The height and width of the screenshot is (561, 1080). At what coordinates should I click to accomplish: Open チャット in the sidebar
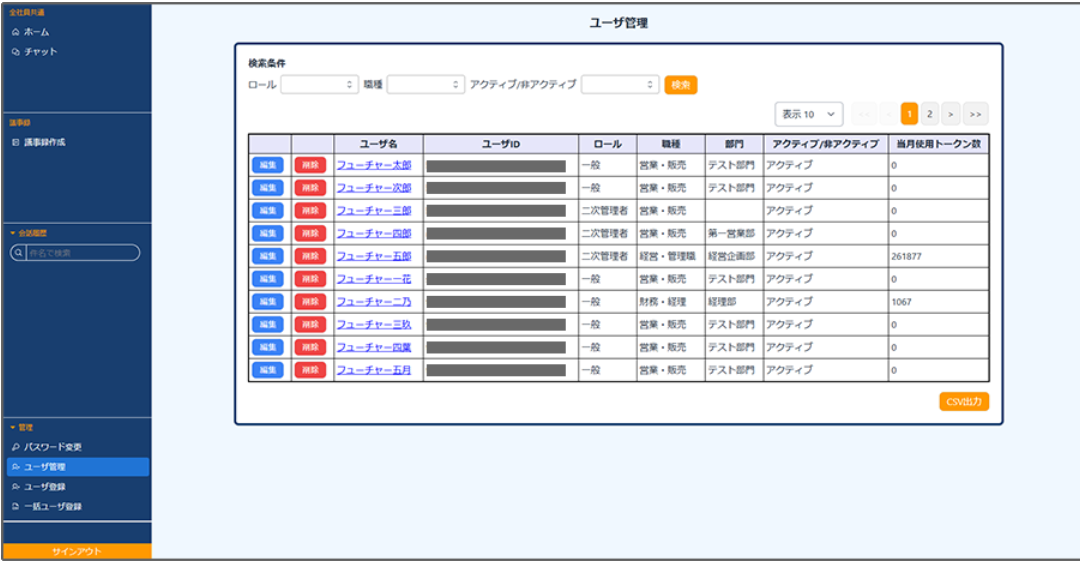(x=40, y=52)
